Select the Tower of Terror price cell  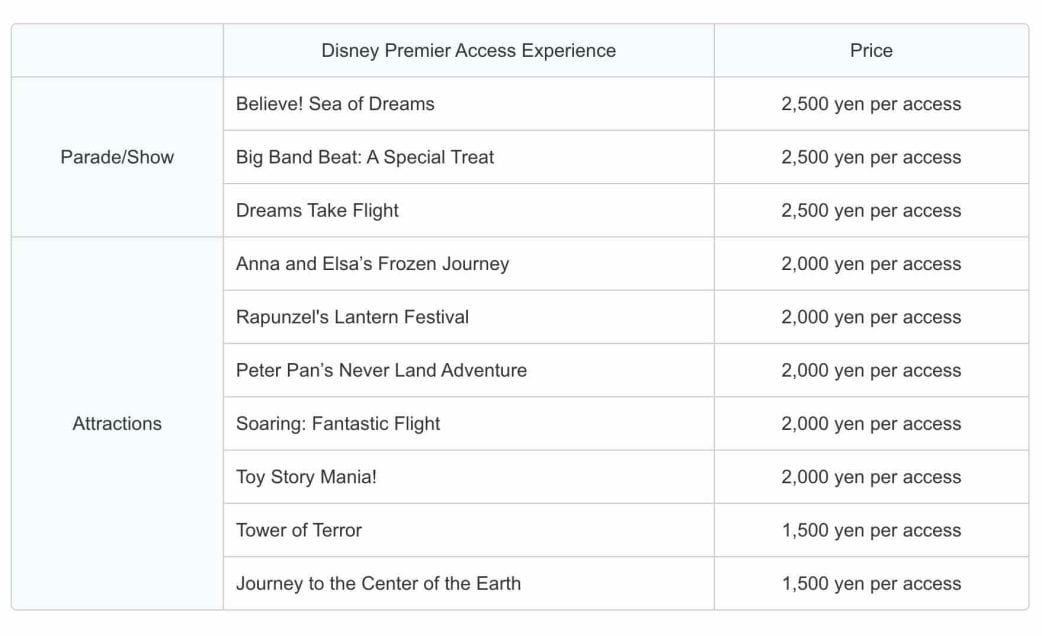tap(871, 531)
